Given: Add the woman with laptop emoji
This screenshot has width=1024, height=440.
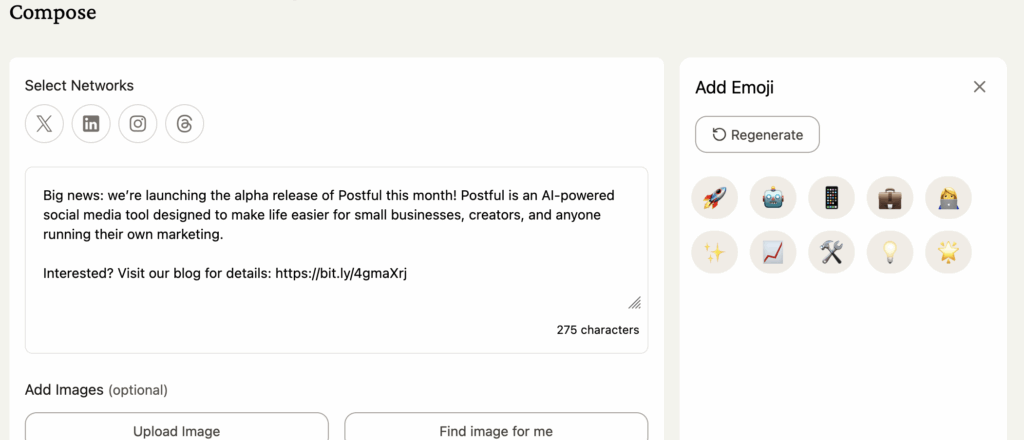Looking at the screenshot, I should [948, 197].
